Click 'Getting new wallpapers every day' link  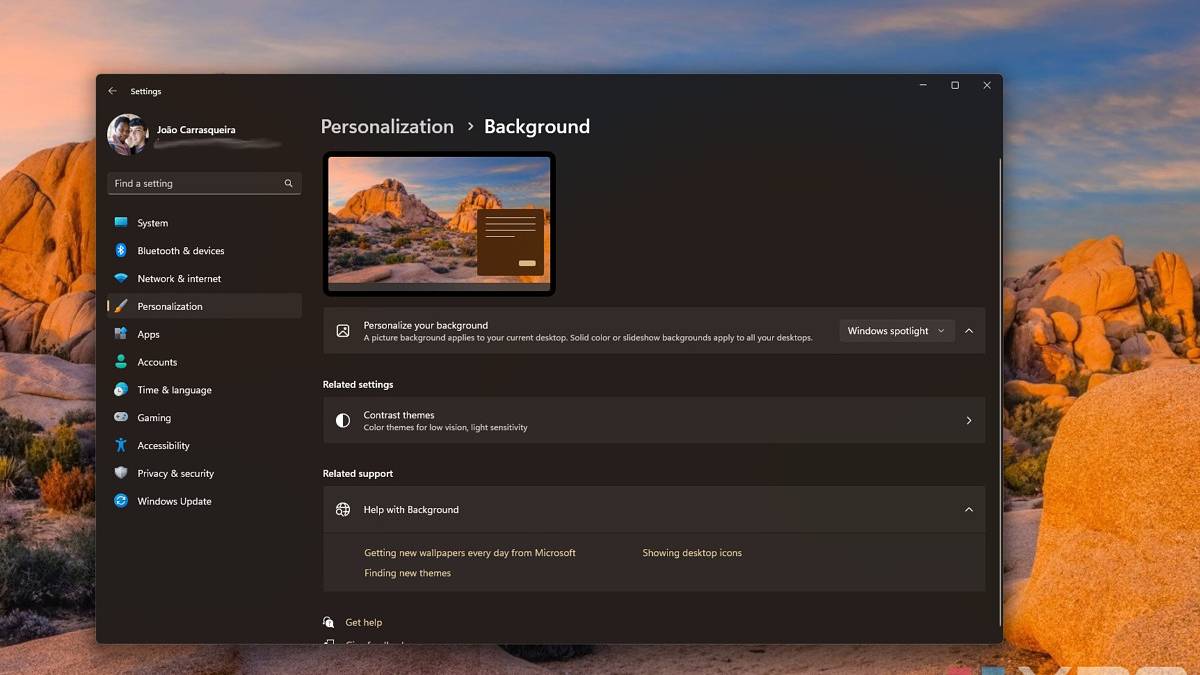470,553
